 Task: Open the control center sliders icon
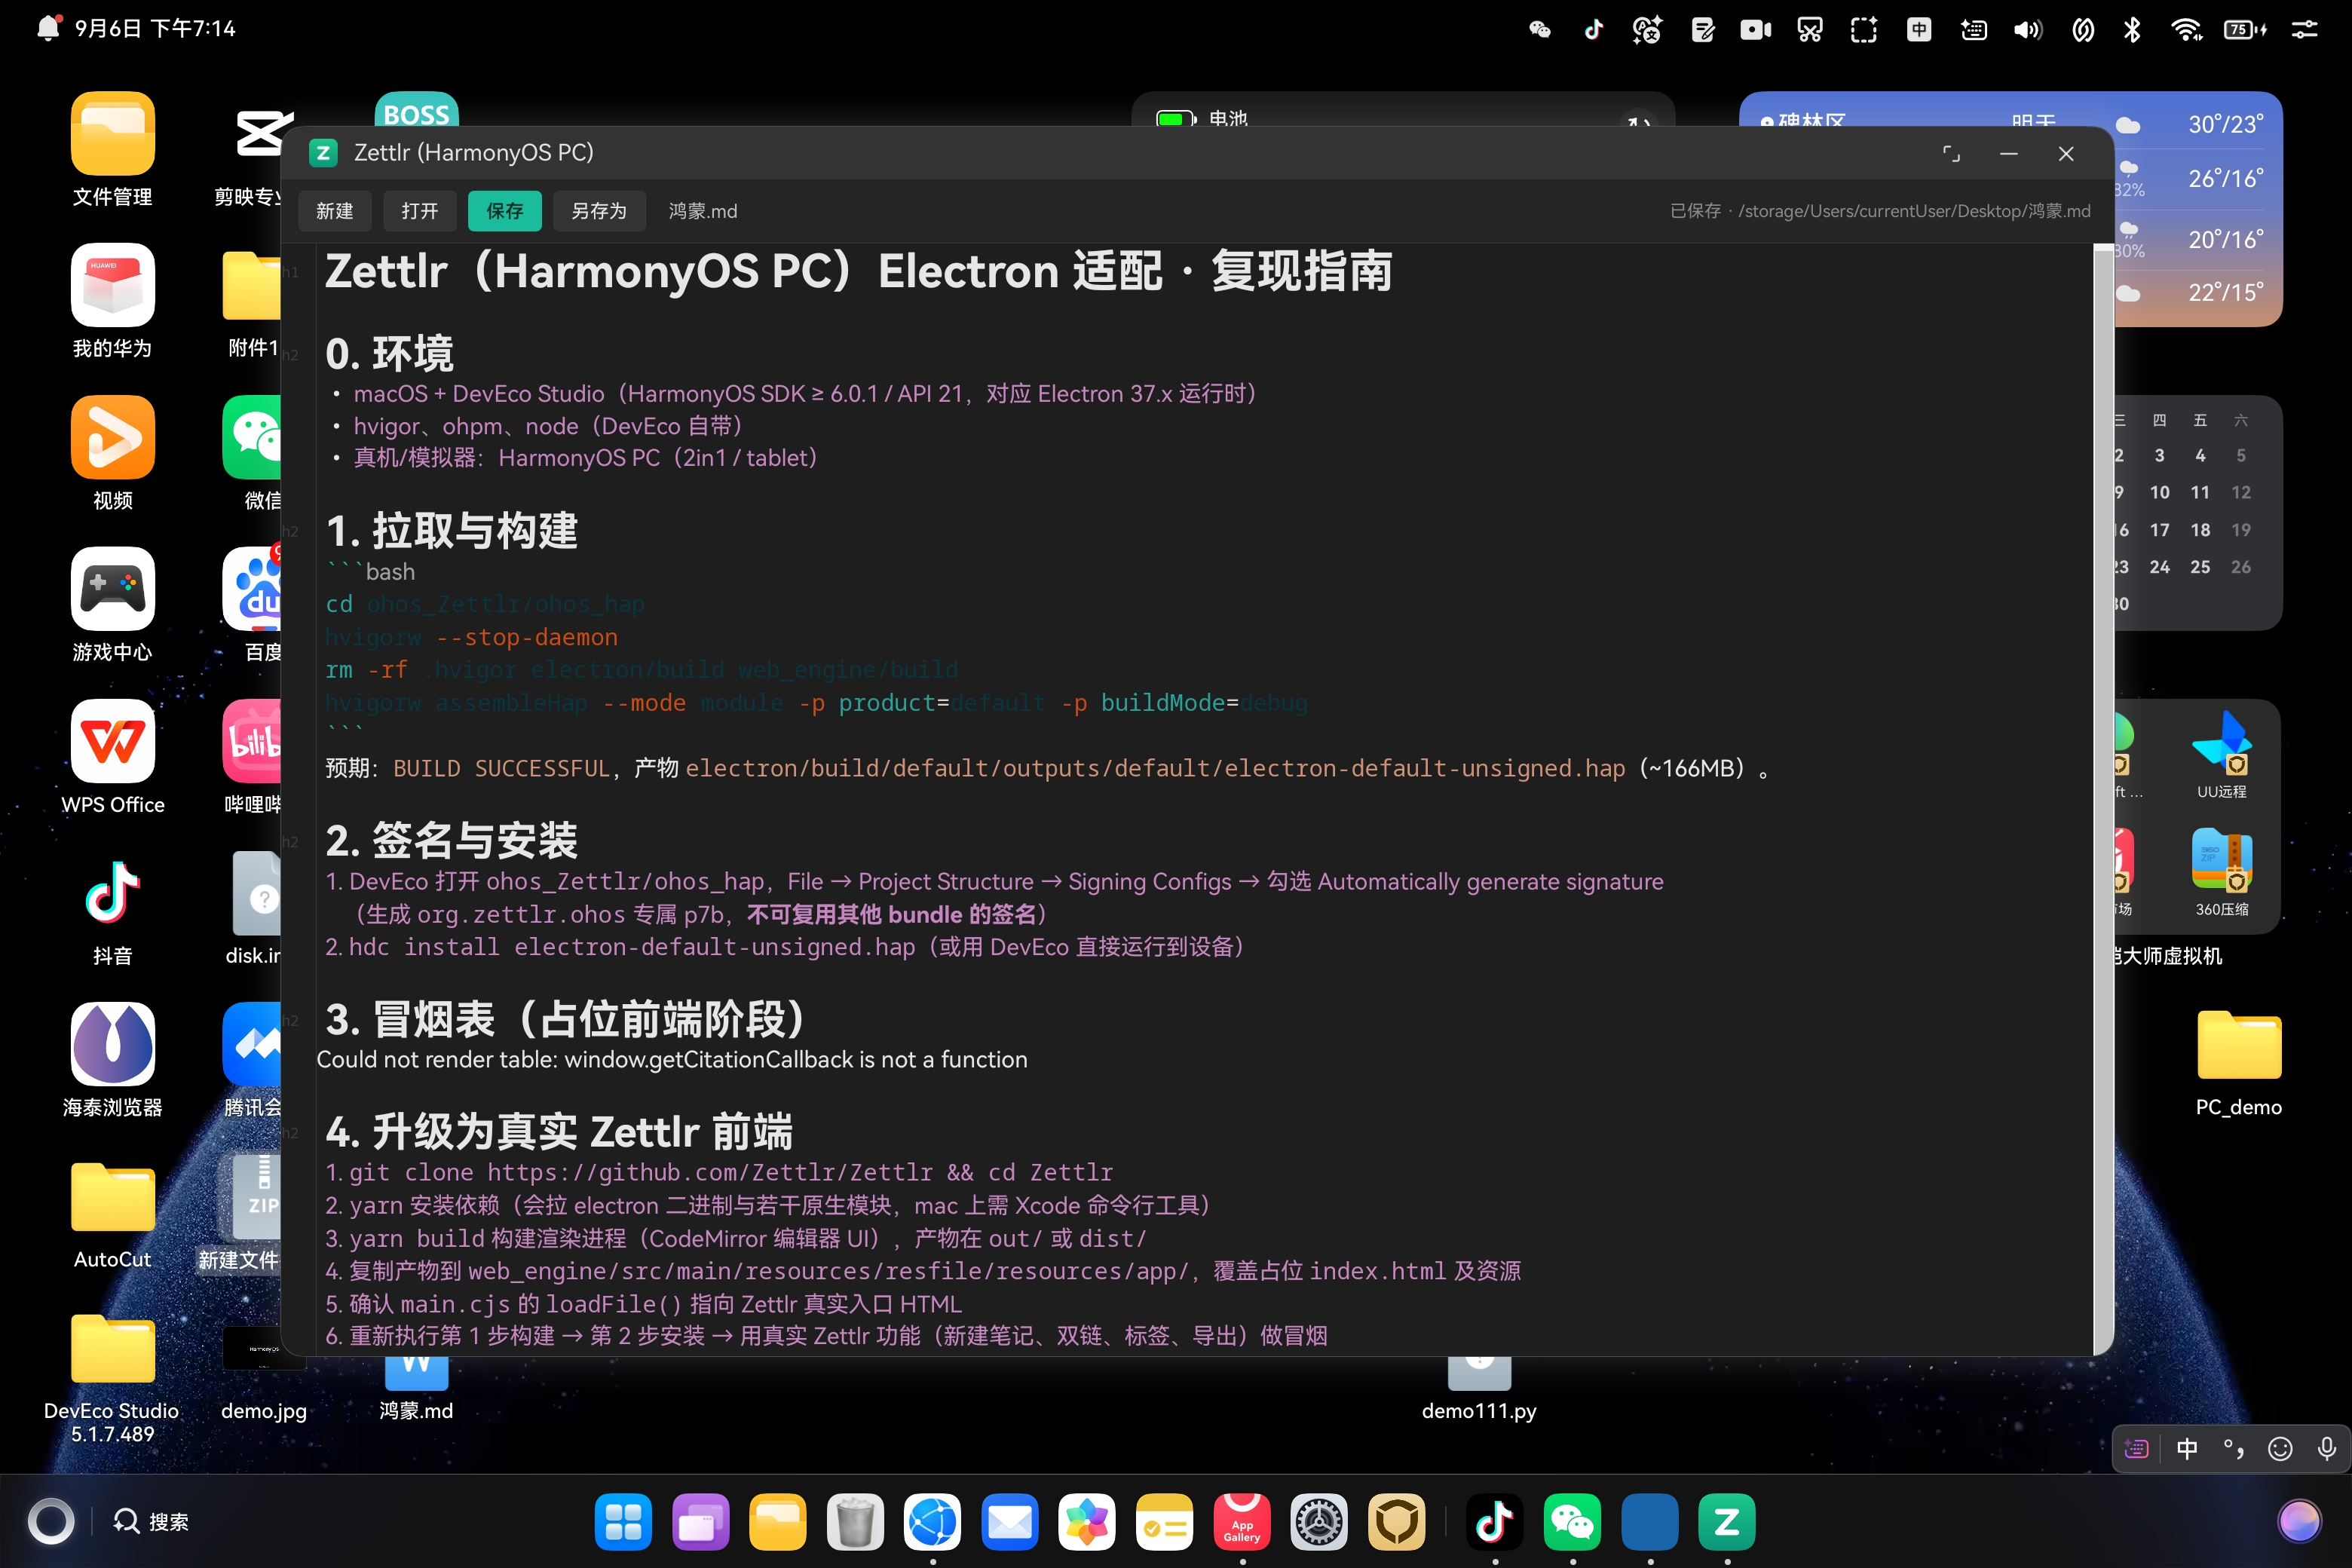[x=2305, y=29]
